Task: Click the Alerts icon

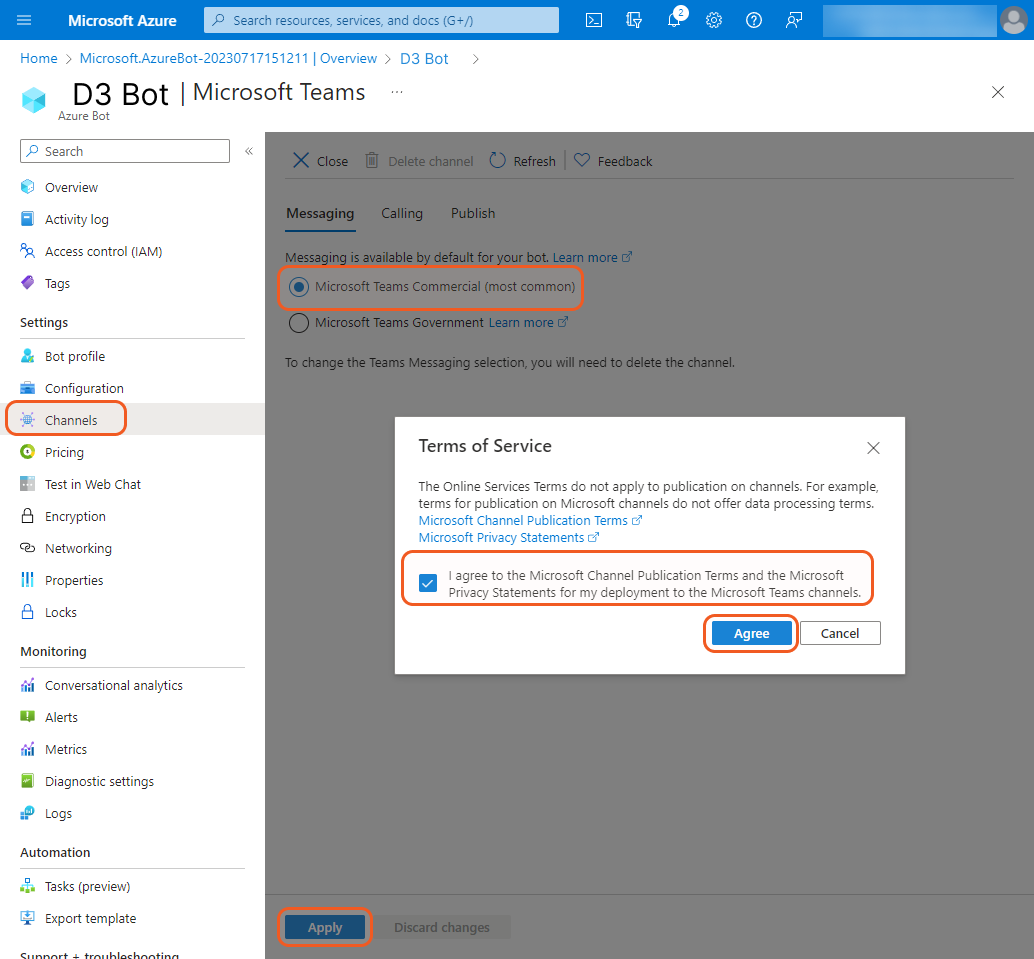Action: (x=28, y=717)
